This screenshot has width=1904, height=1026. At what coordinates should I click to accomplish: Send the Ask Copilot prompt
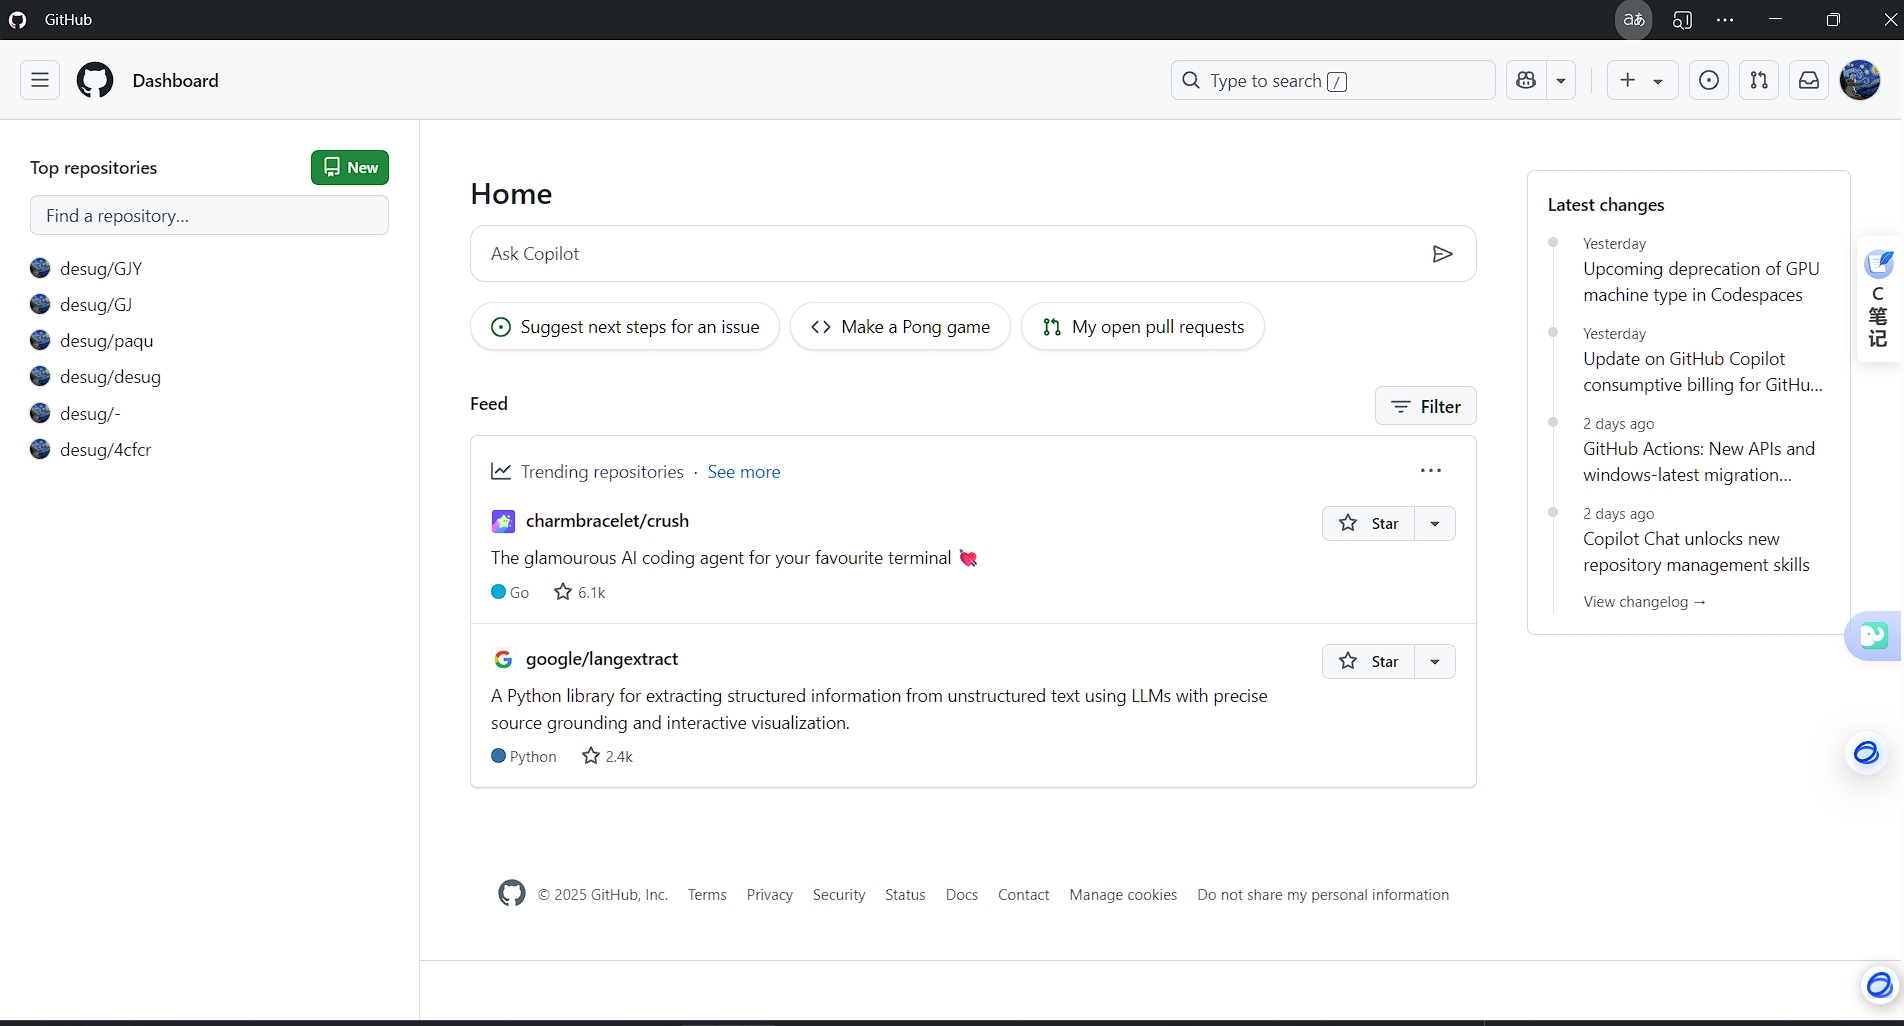[1442, 254]
